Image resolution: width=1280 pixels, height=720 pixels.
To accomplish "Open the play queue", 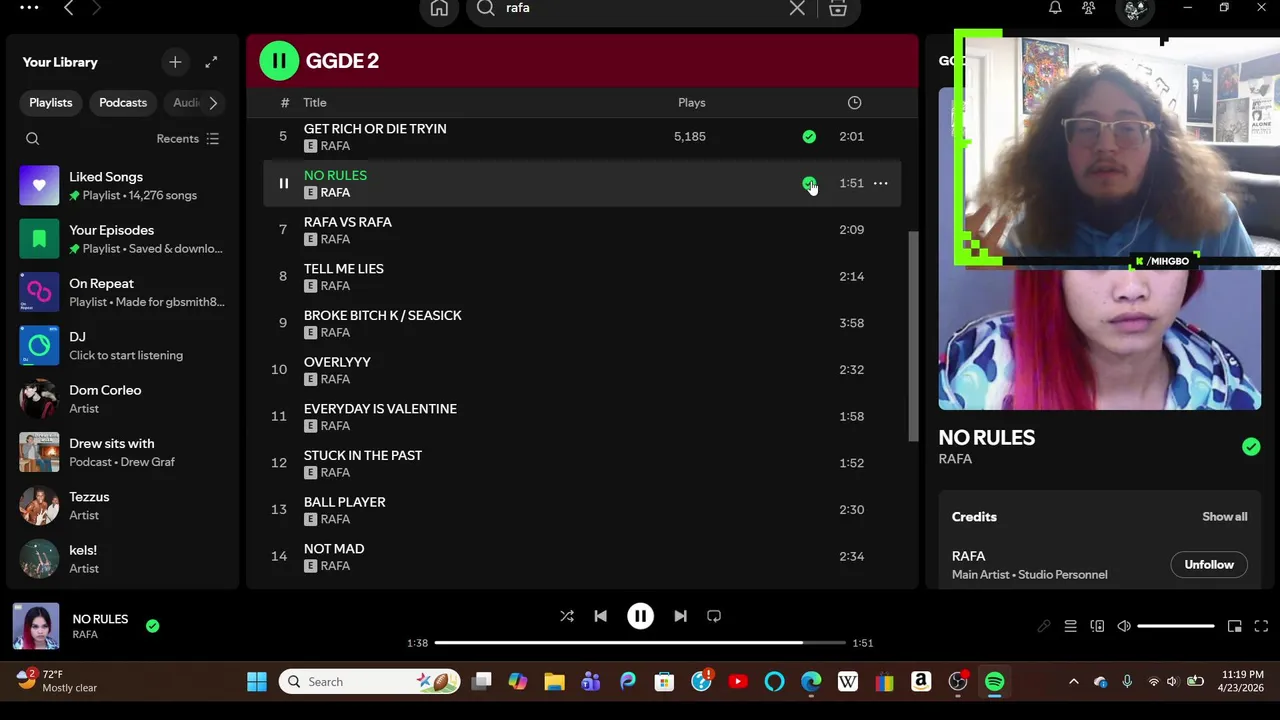I will pyautogui.click(x=1070, y=627).
